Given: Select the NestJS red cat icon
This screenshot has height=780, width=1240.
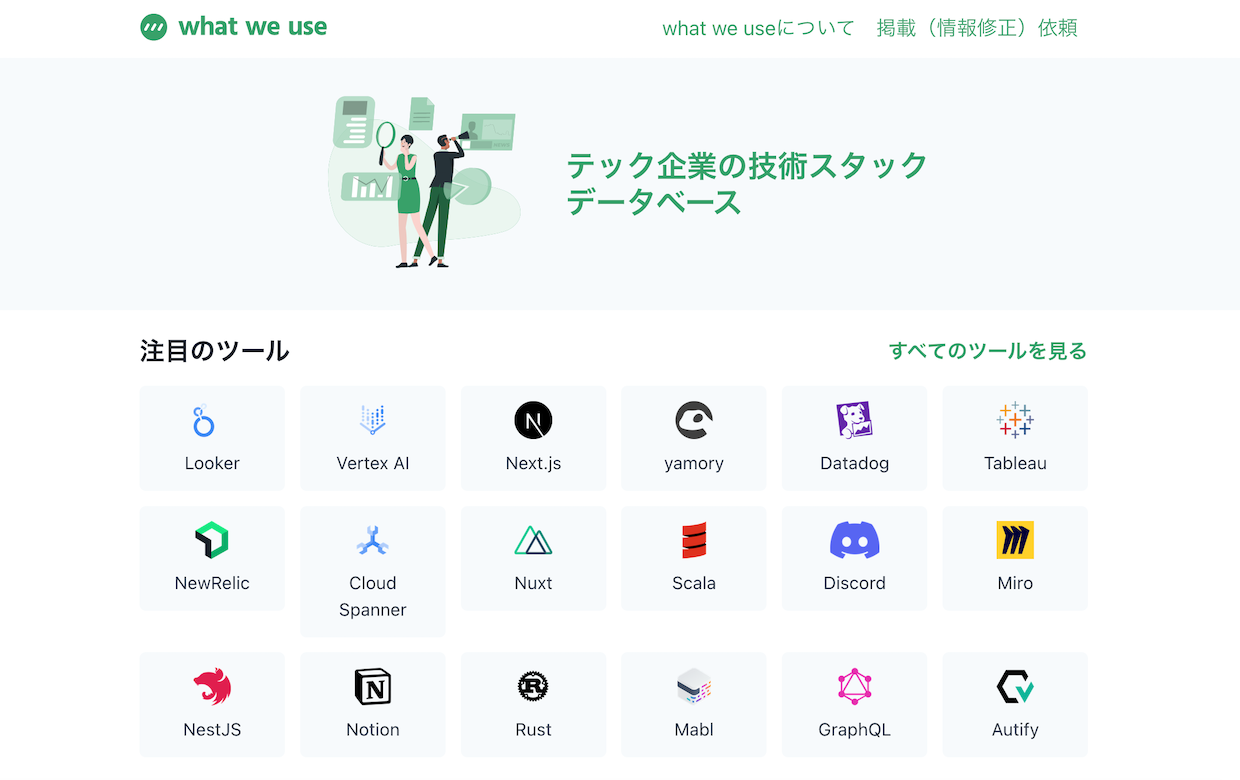Looking at the screenshot, I should [212, 687].
